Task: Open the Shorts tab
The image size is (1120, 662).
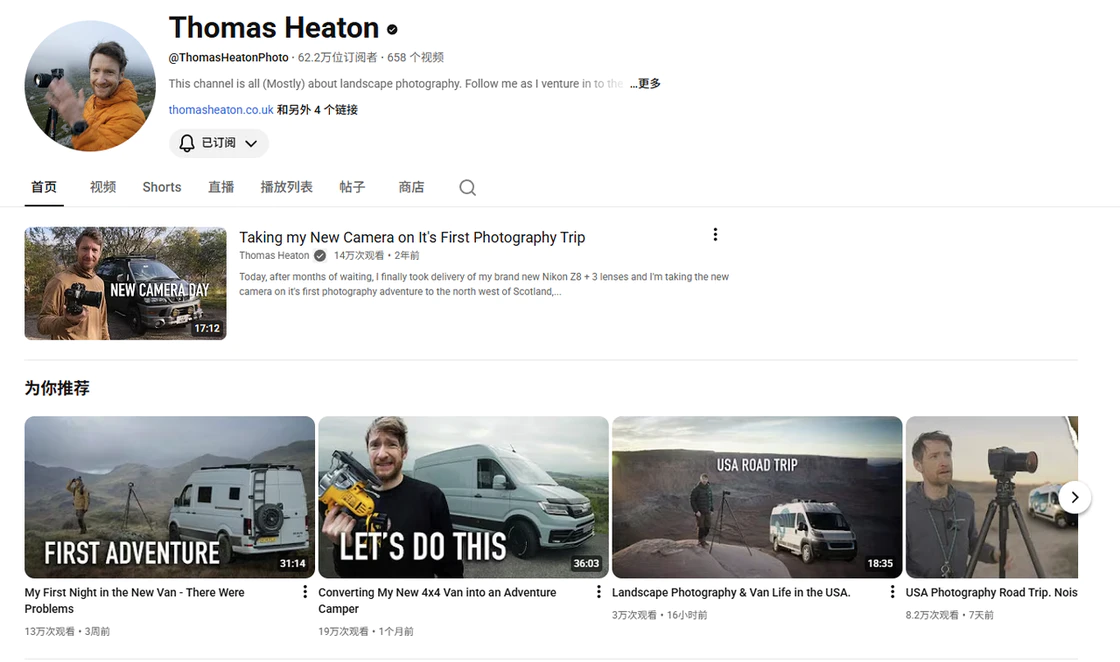Action: pos(161,187)
